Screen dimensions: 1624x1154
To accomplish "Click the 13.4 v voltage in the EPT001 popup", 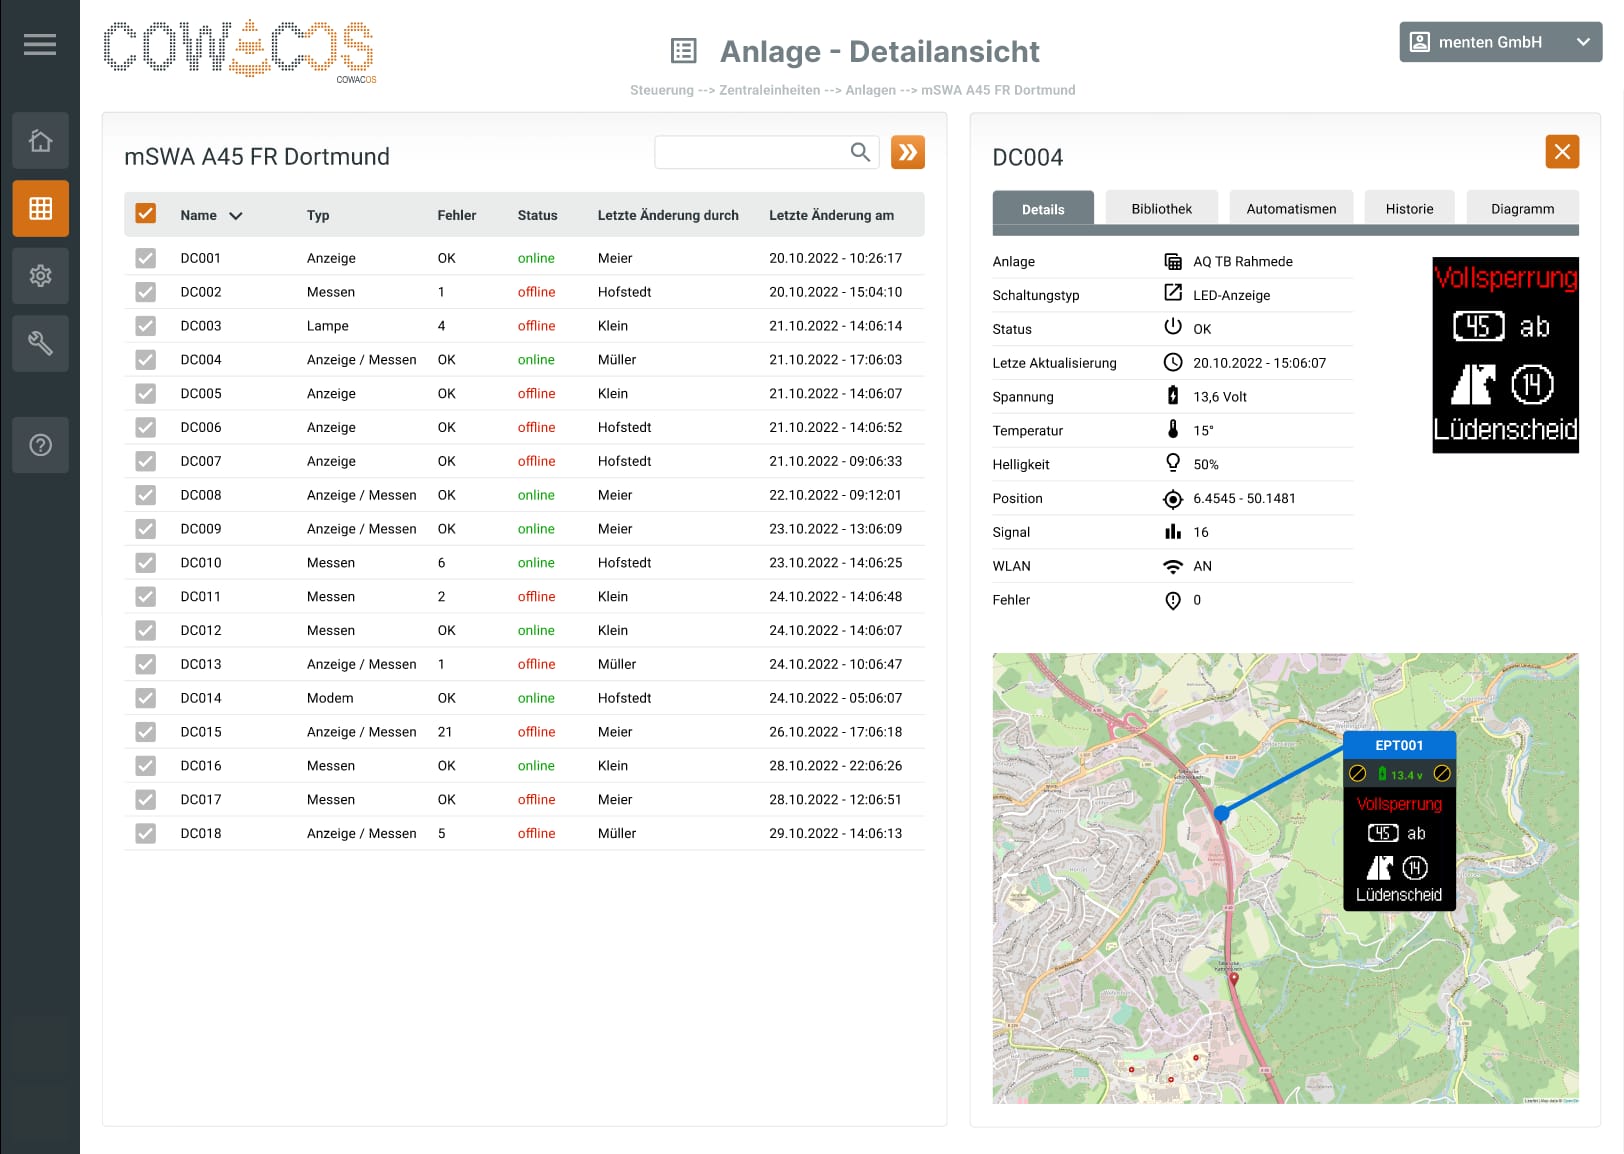I will click(1406, 775).
